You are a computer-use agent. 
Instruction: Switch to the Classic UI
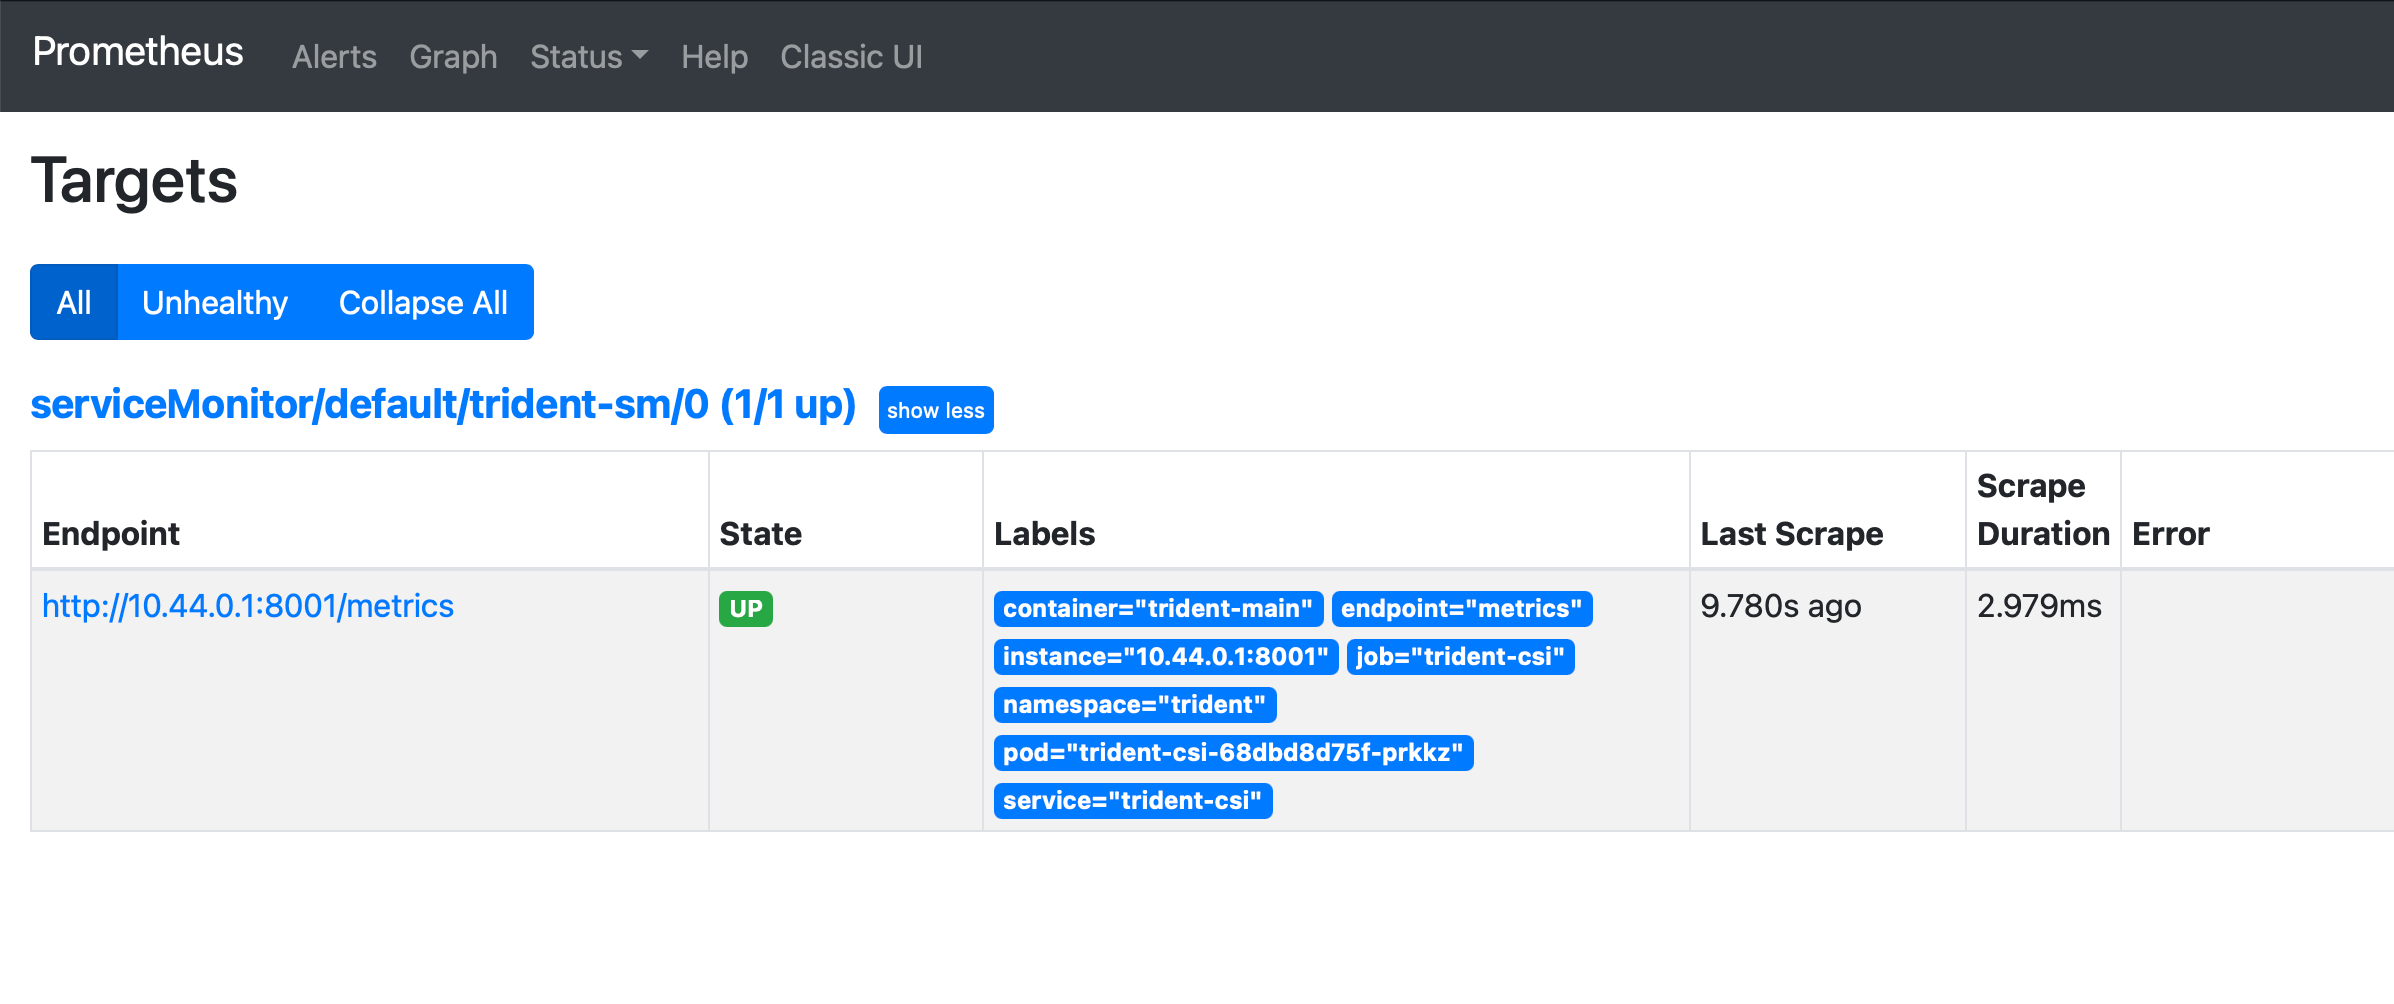[851, 57]
